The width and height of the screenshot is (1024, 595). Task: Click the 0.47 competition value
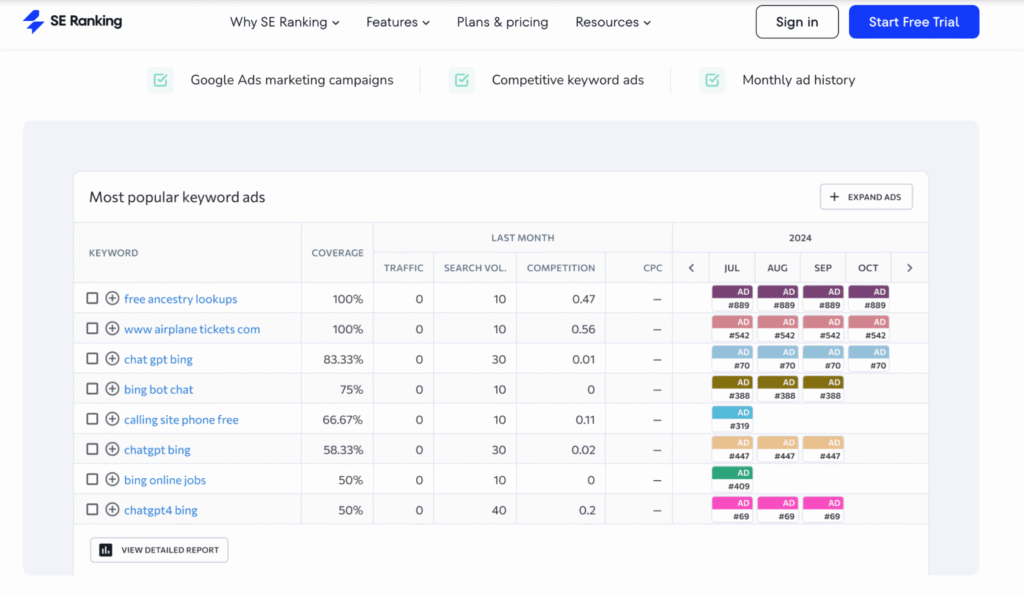[583, 299]
